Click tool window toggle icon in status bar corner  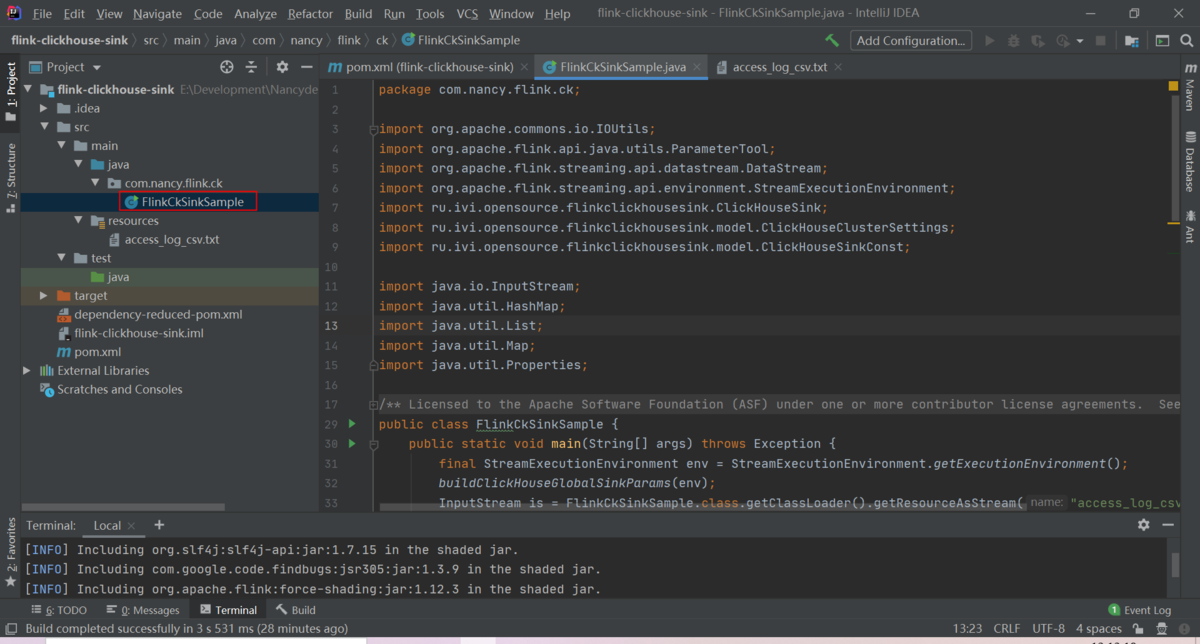pyautogui.click(x=10, y=629)
